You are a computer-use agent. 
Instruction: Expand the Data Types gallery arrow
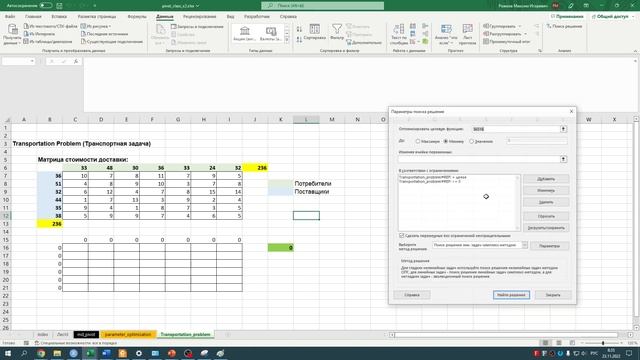[287, 40]
